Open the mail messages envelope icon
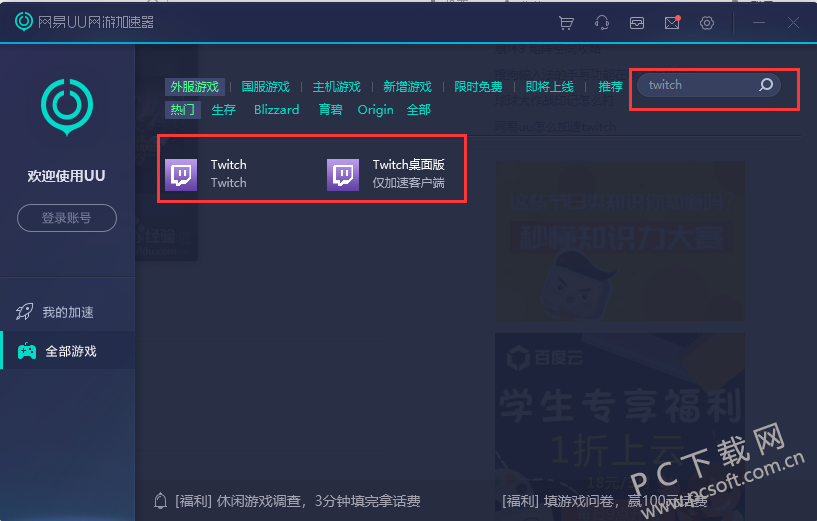The height and width of the screenshot is (521, 817). point(671,23)
